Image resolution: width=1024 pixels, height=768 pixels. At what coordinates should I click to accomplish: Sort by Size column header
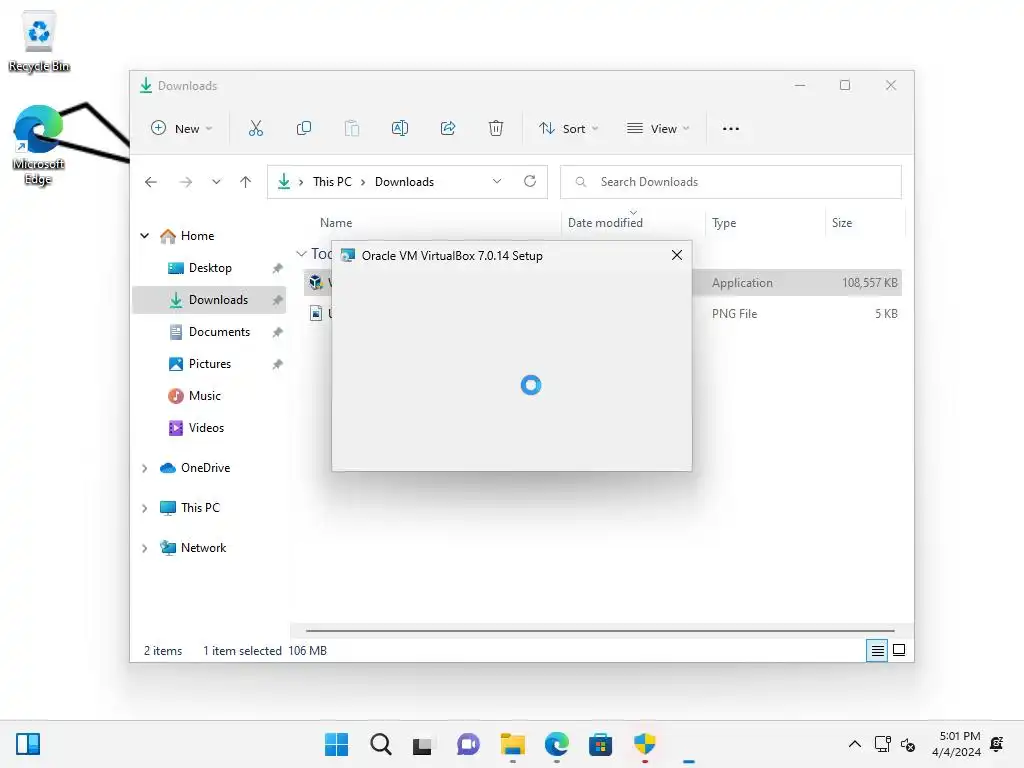[x=842, y=223]
